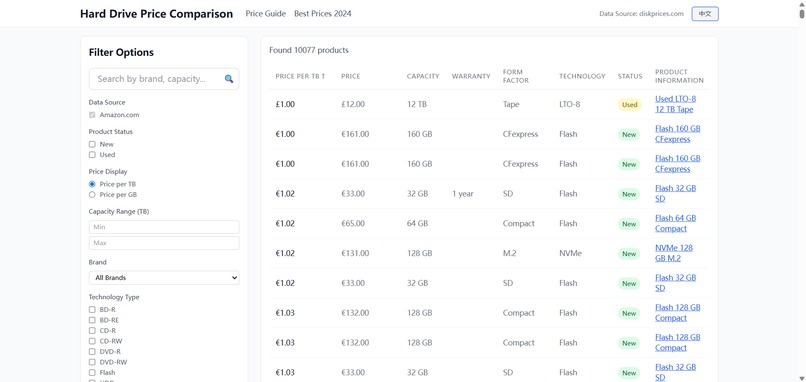The image size is (806, 382).
Task: Click the £1.00 price per TB cell
Action: (285, 104)
